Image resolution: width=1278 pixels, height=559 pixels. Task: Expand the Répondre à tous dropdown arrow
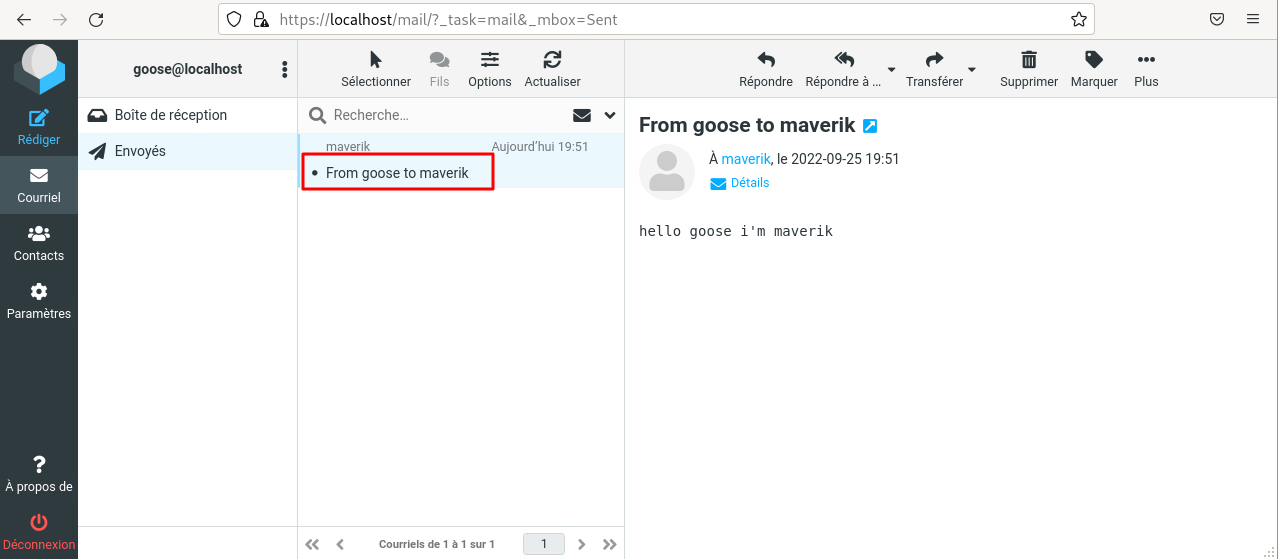click(890, 70)
